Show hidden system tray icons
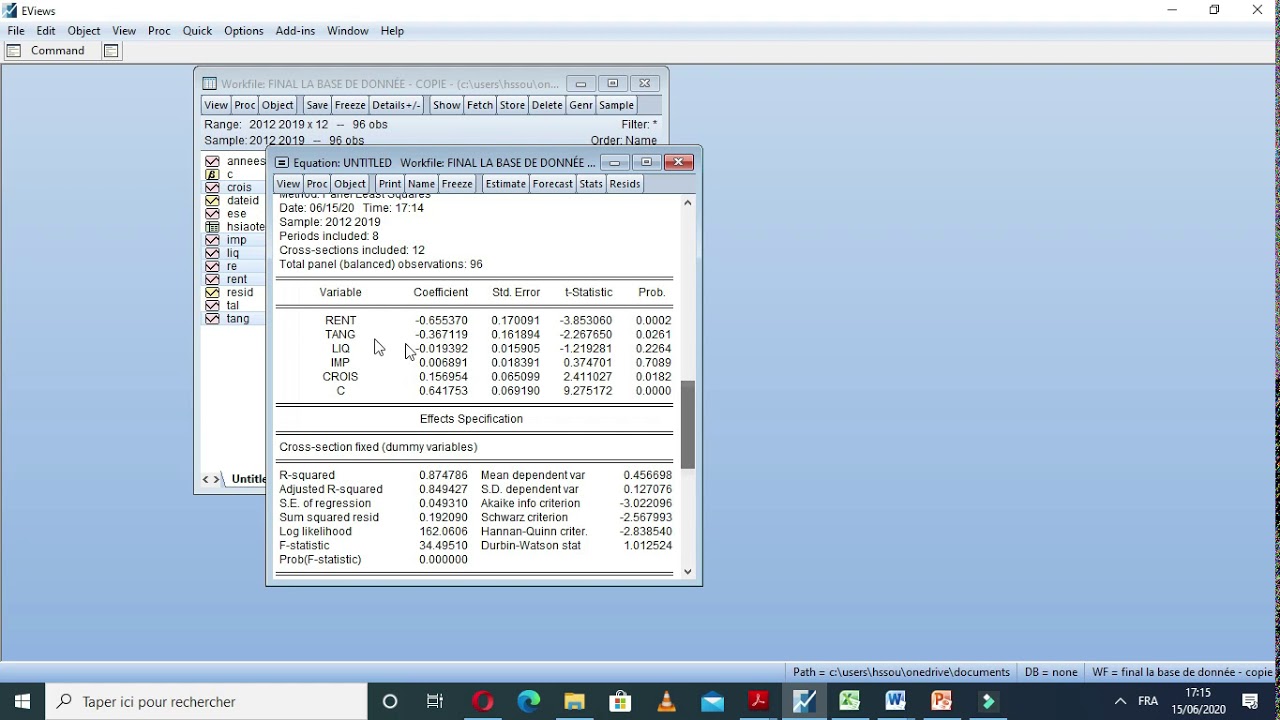The width and height of the screenshot is (1280, 720). tap(1120, 701)
